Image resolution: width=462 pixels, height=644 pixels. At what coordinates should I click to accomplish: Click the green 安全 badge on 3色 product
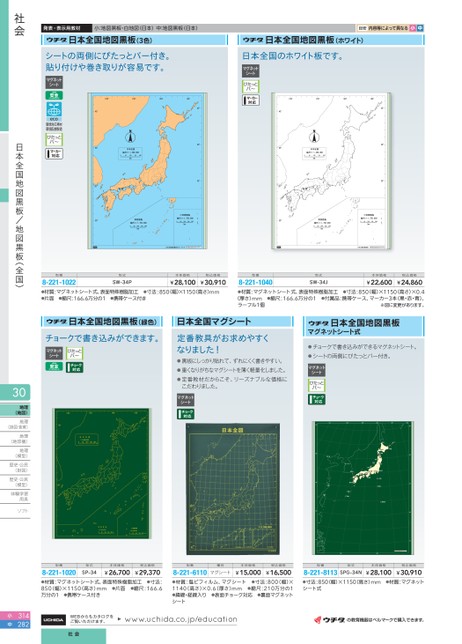click(x=54, y=95)
